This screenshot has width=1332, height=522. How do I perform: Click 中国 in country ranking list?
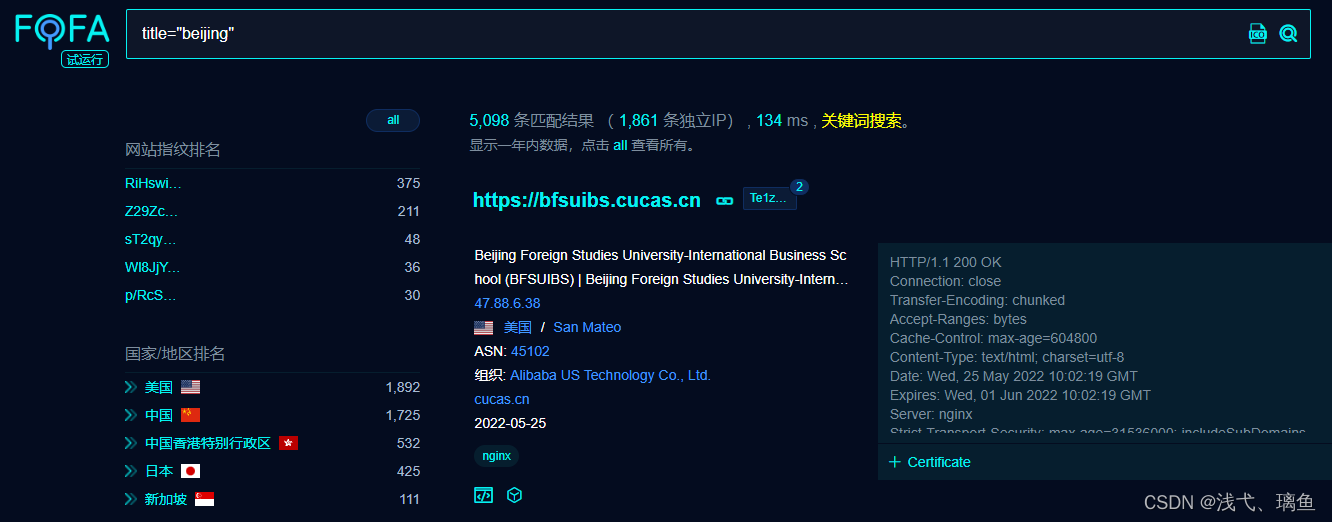tap(158, 415)
